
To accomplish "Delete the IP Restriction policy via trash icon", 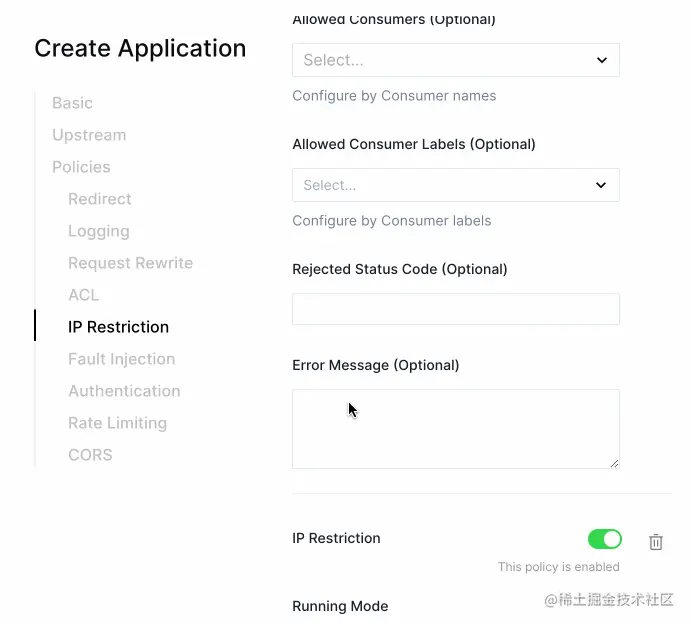I will 656,542.
